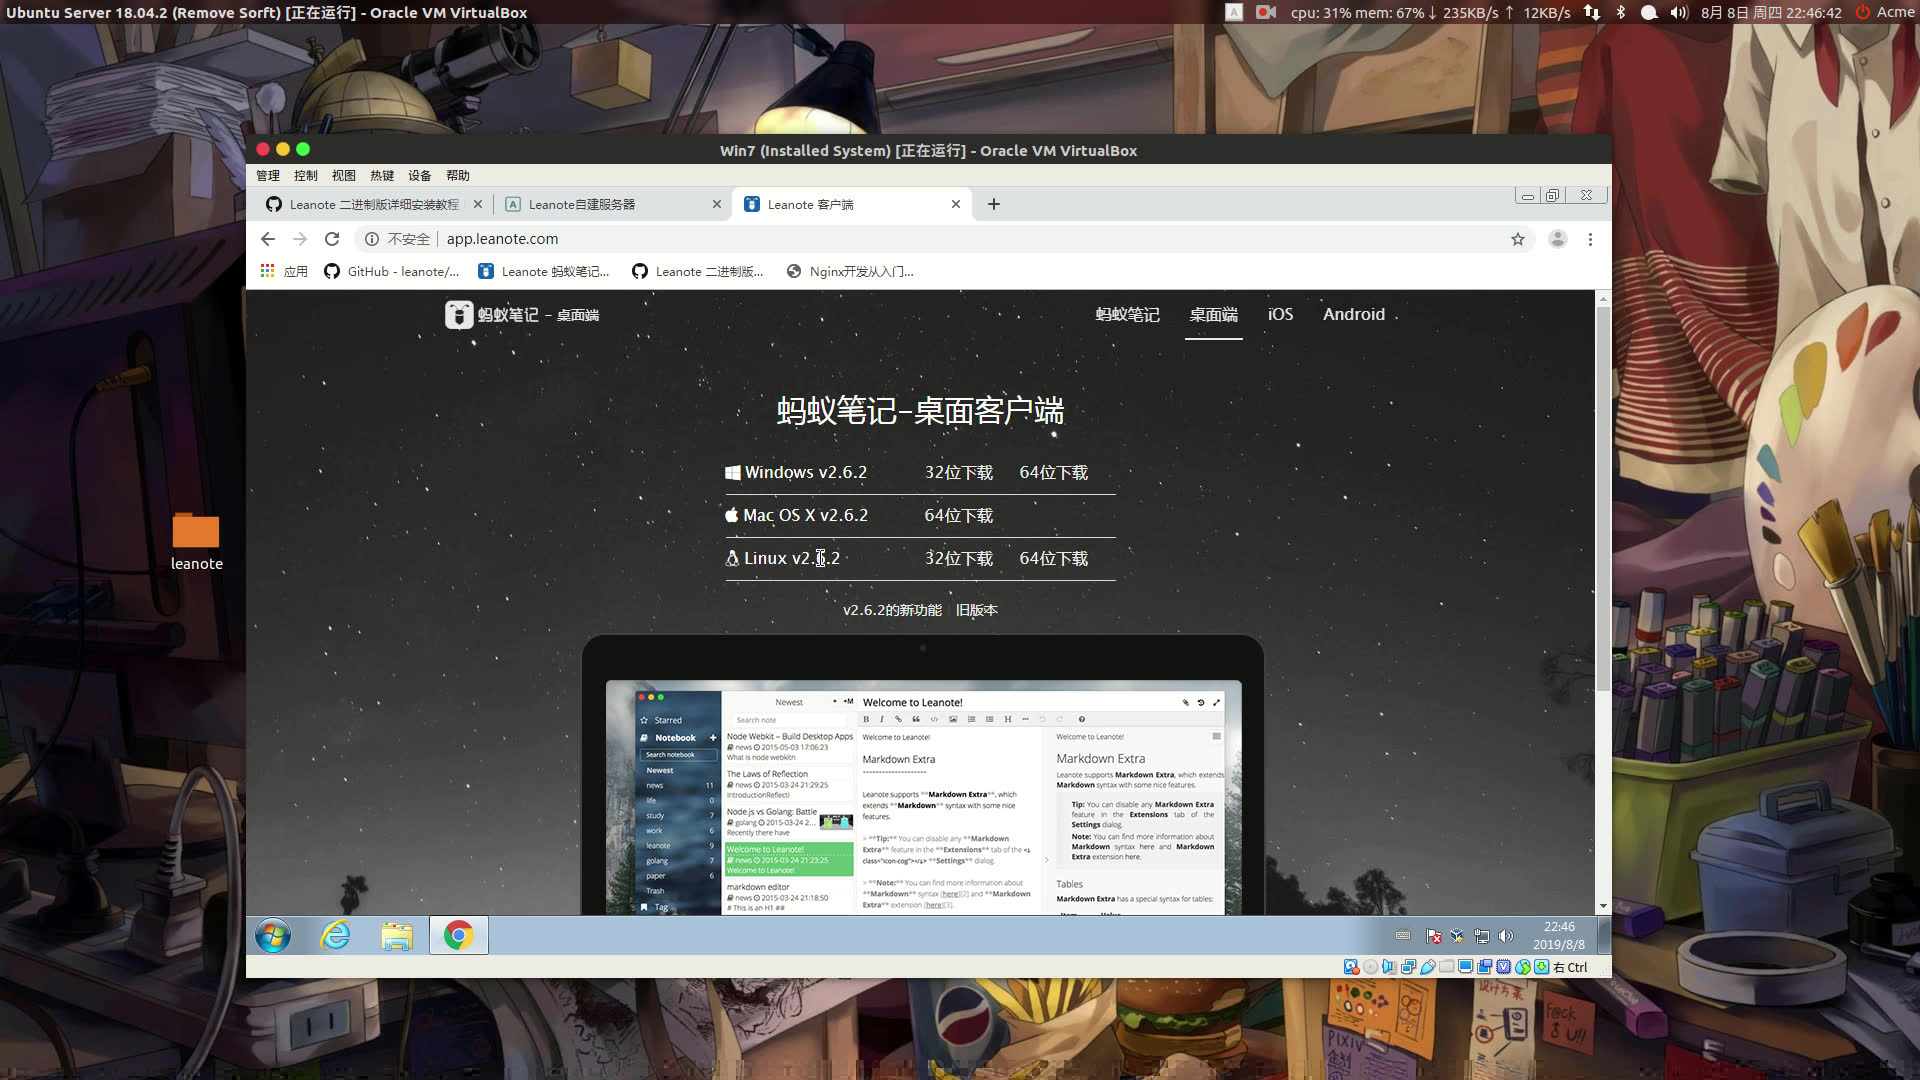Open Leanote 蚂蚁笔记 bookmark
The width and height of the screenshot is (1920, 1080).
[x=544, y=271]
